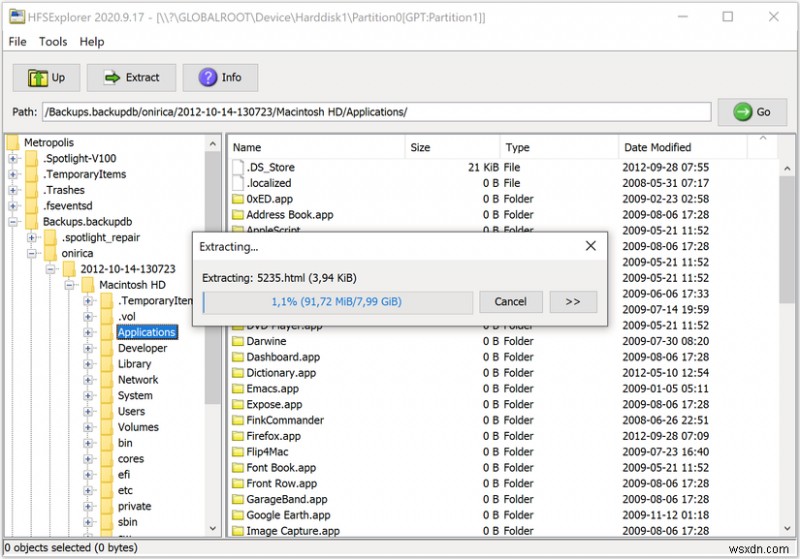Click the Applications folder icon in tree
The width and height of the screenshot is (800, 559).
(x=107, y=332)
